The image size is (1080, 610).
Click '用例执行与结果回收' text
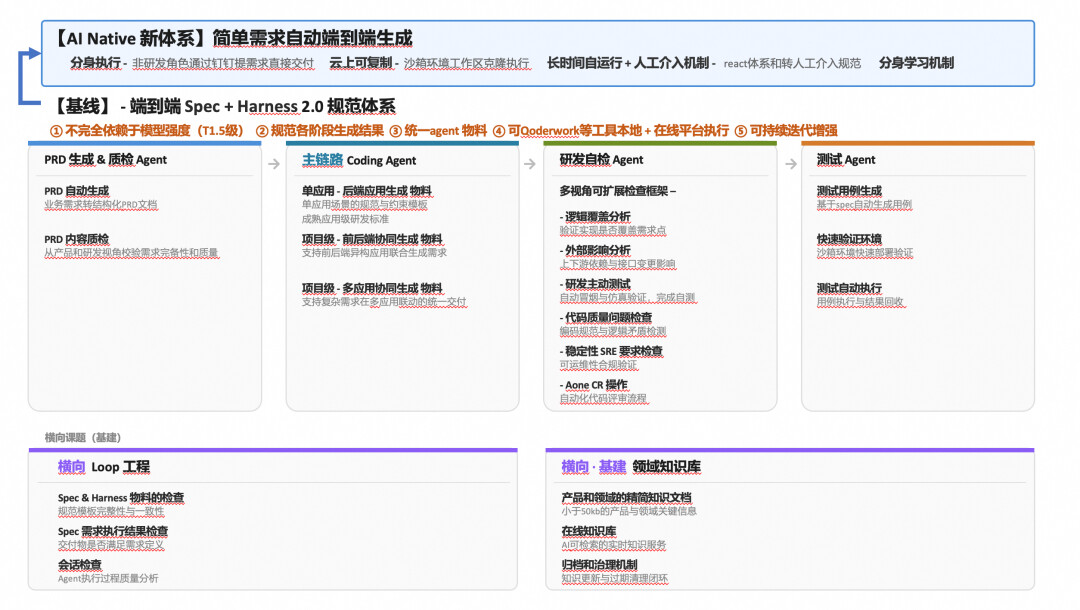pos(860,302)
